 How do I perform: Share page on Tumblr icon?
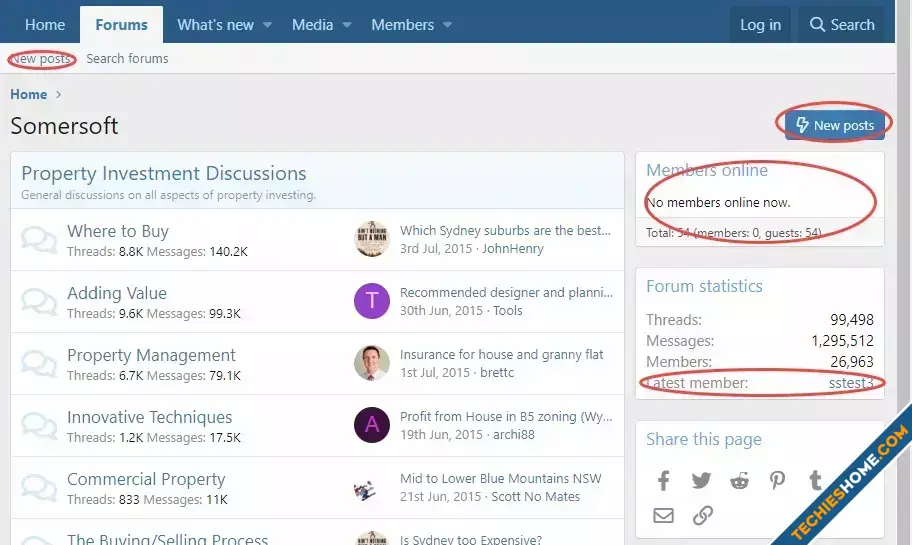pyautogui.click(x=815, y=480)
